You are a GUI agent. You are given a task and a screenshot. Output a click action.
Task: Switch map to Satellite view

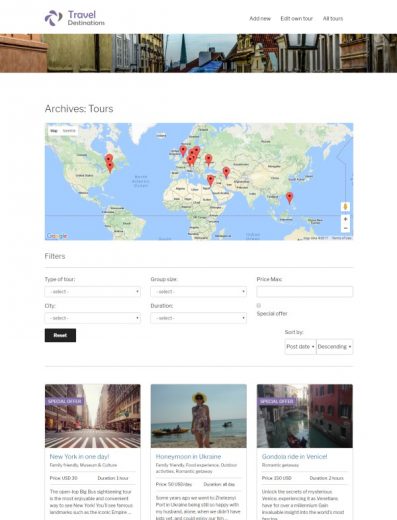click(69, 131)
